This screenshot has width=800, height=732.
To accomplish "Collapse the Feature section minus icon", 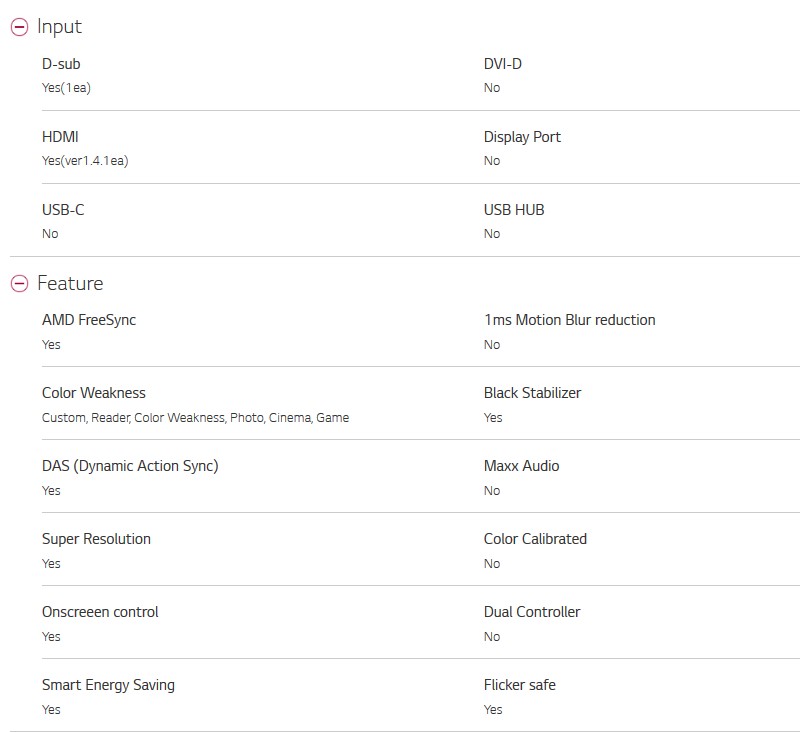I will click(x=19, y=284).
